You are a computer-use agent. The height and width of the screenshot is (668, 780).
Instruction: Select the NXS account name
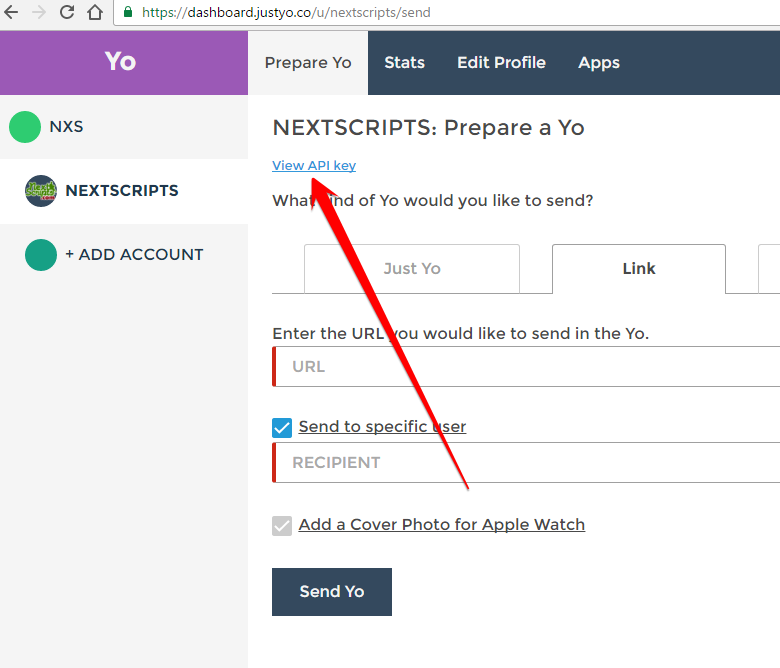tap(66, 127)
